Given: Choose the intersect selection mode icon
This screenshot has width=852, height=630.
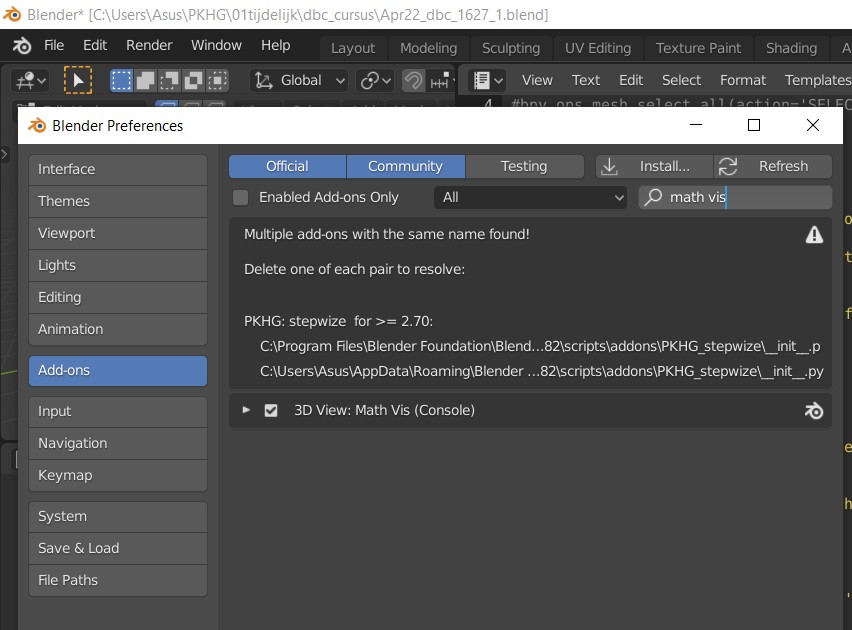Looking at the screenshot, I should tap(217, 80).
